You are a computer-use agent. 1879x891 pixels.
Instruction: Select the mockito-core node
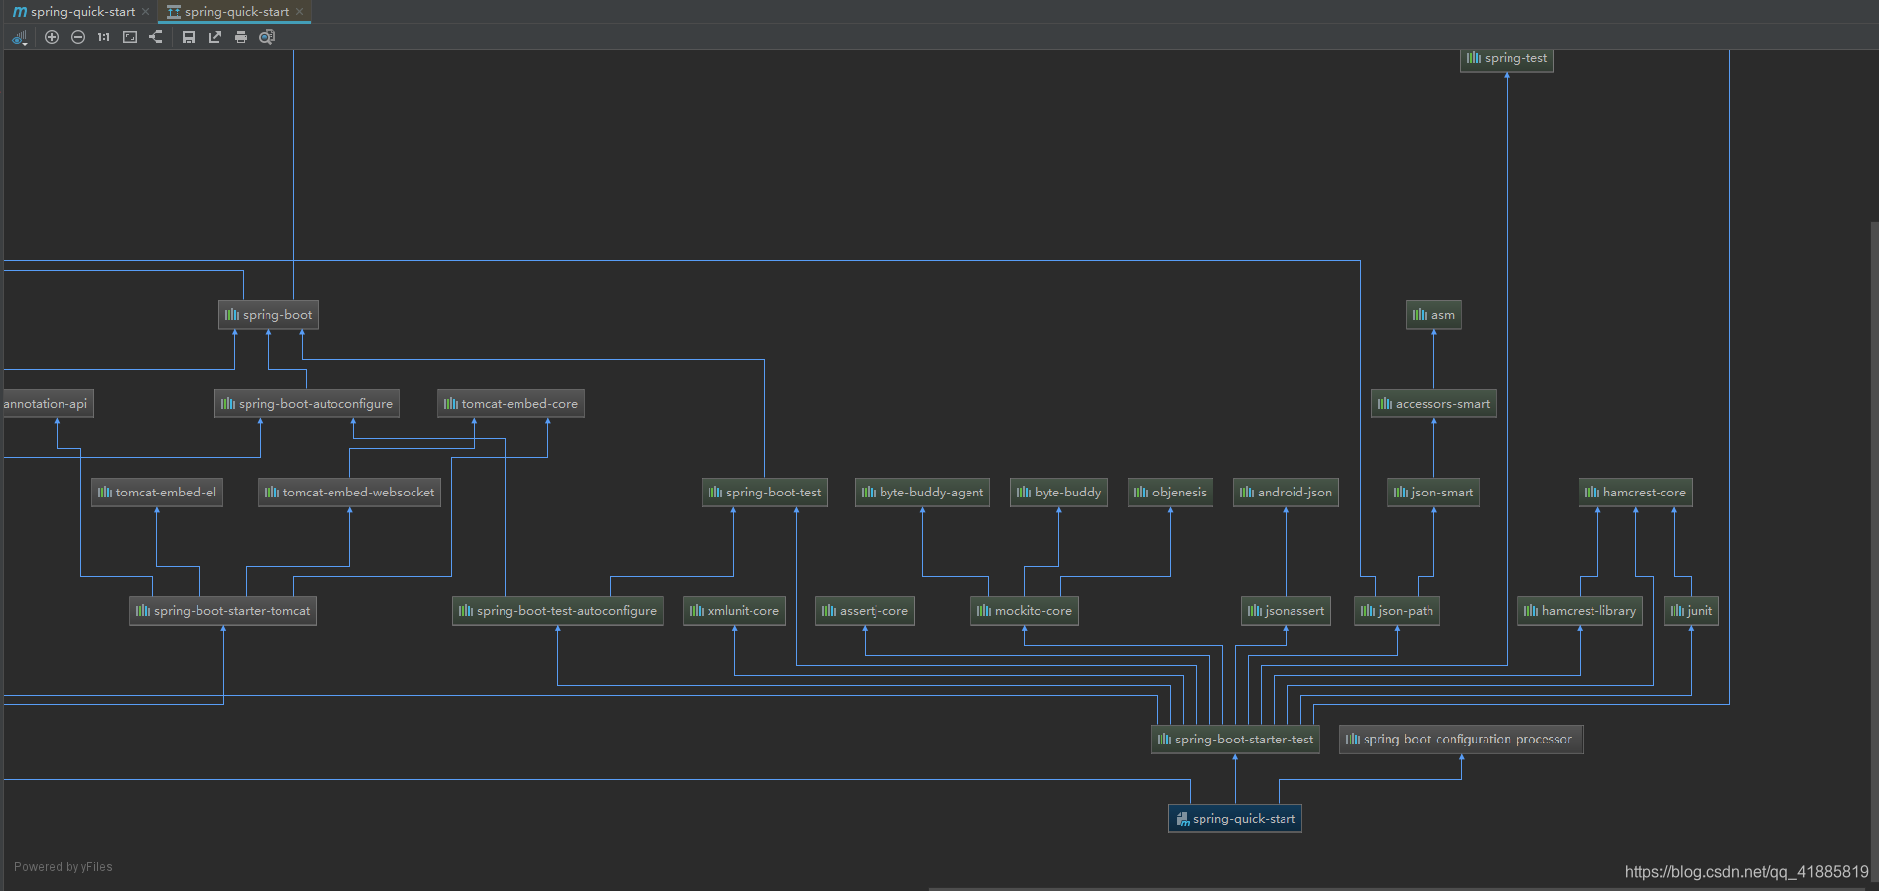pos(1024,611)
